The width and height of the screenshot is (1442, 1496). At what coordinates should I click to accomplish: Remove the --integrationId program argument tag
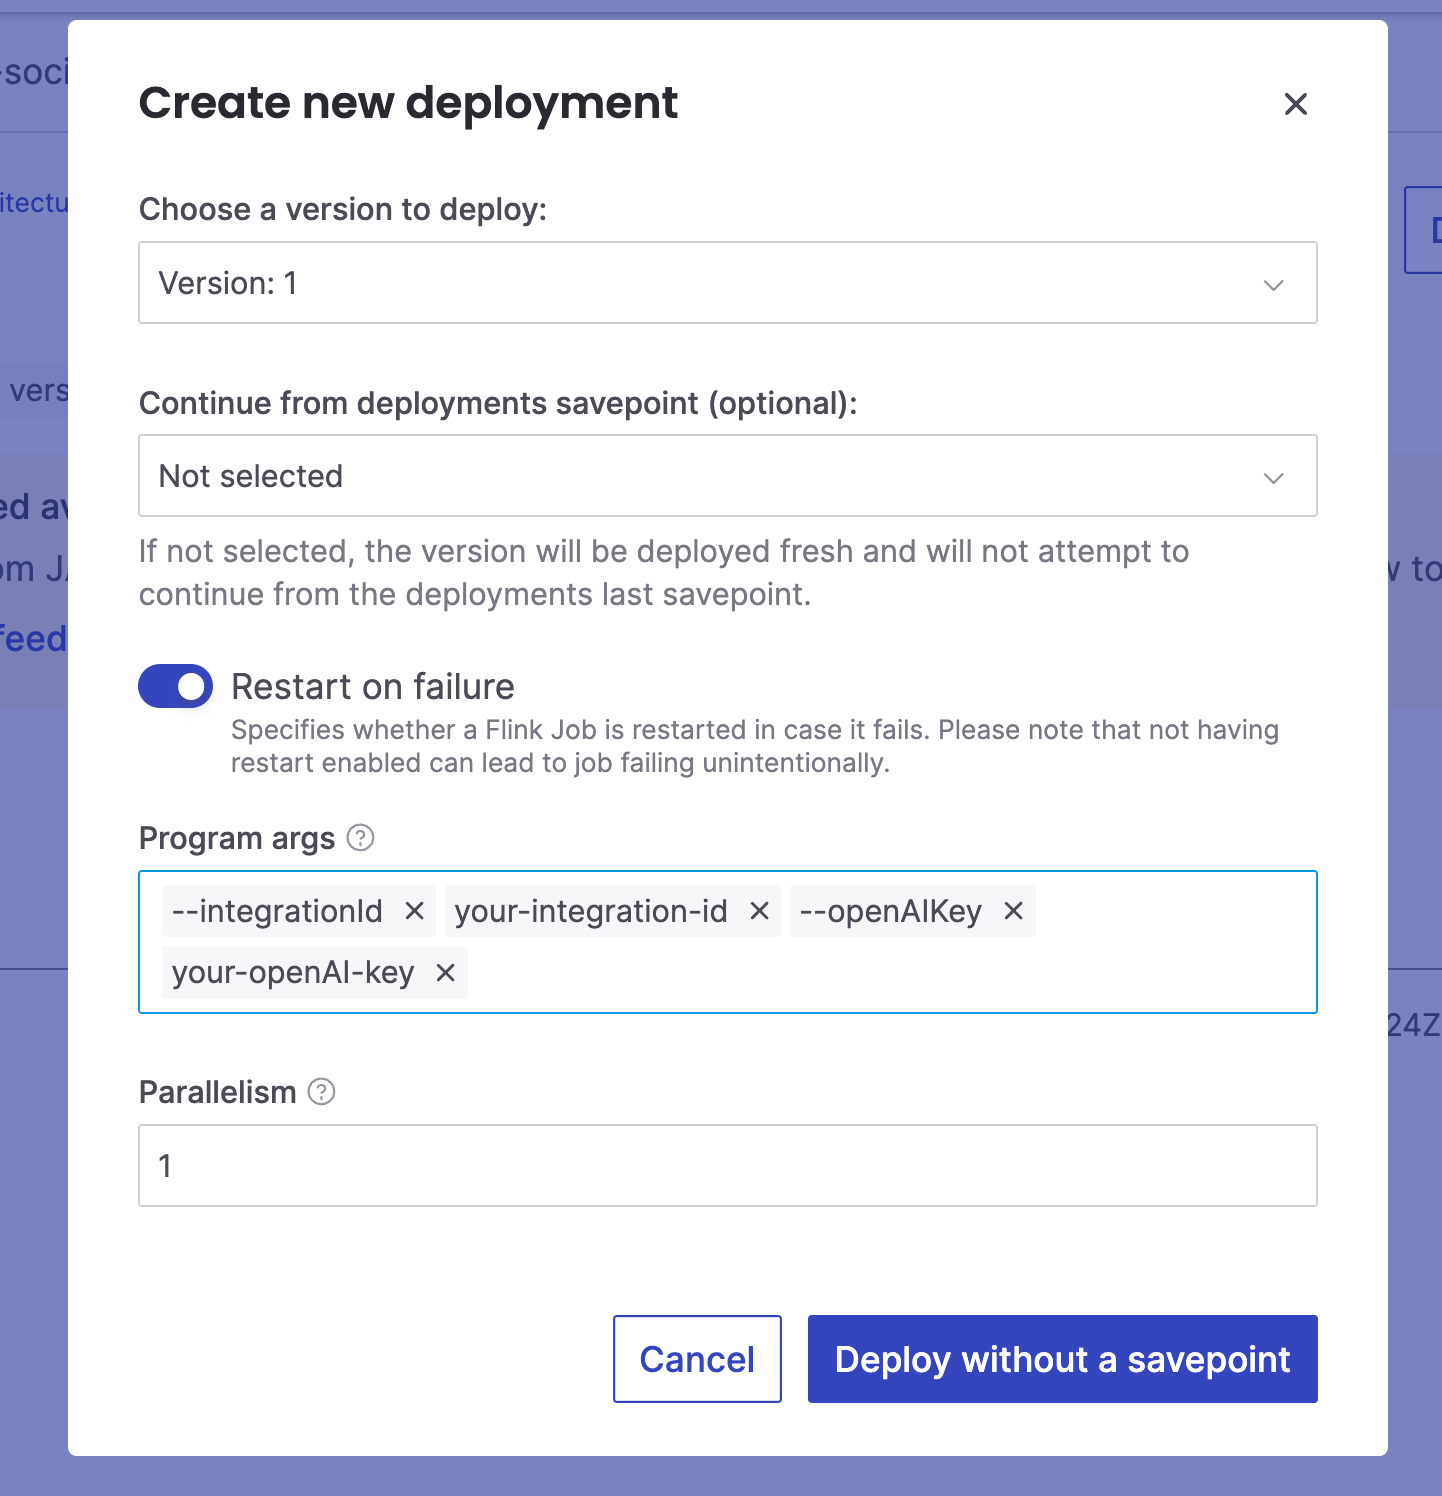pos(416,911)
